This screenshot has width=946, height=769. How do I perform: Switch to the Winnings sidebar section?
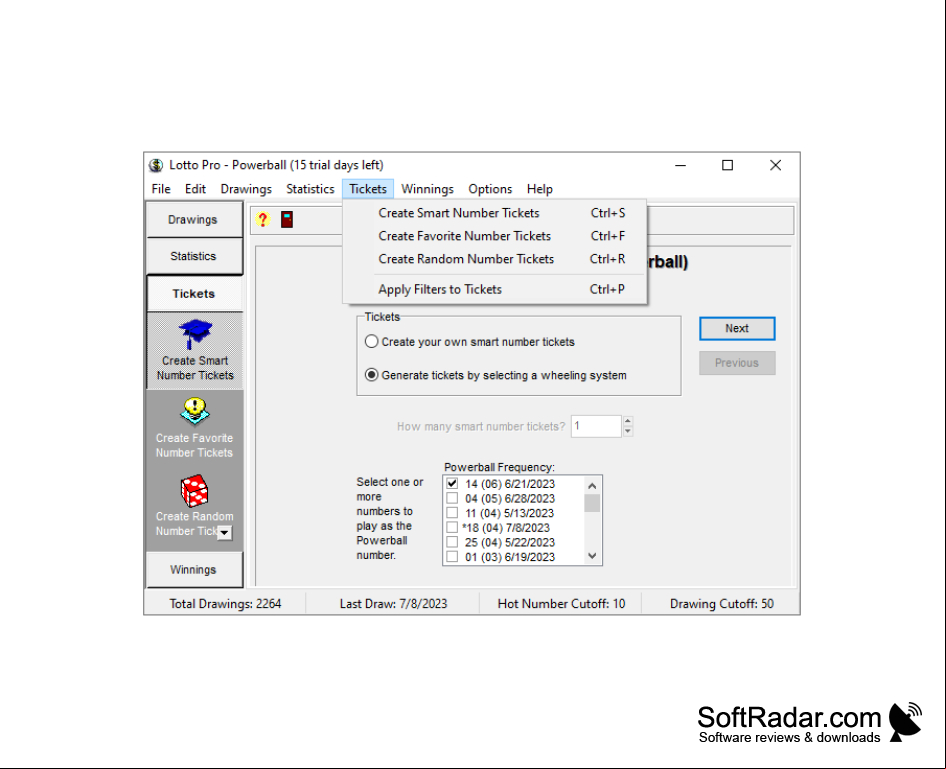194,569
